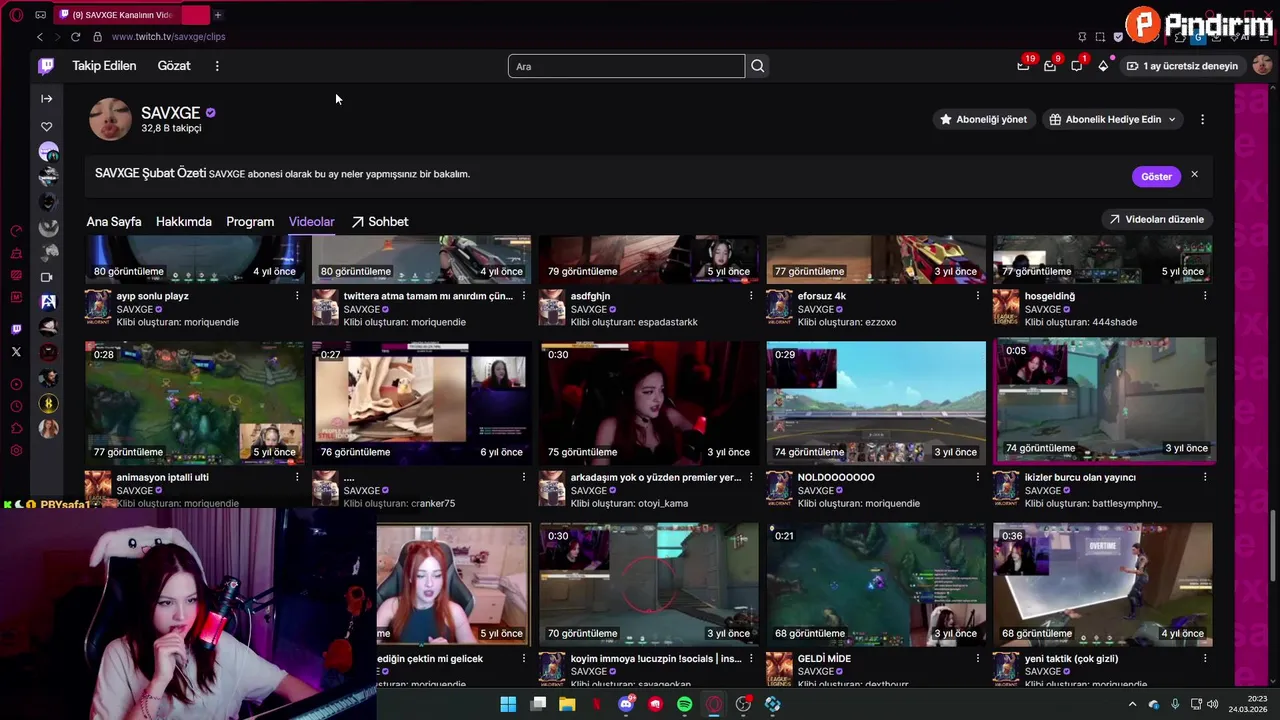Play the 'animasyon iptalli ulti' clip thumbnail
1280x720 pixels.
[x=195, y=402]
